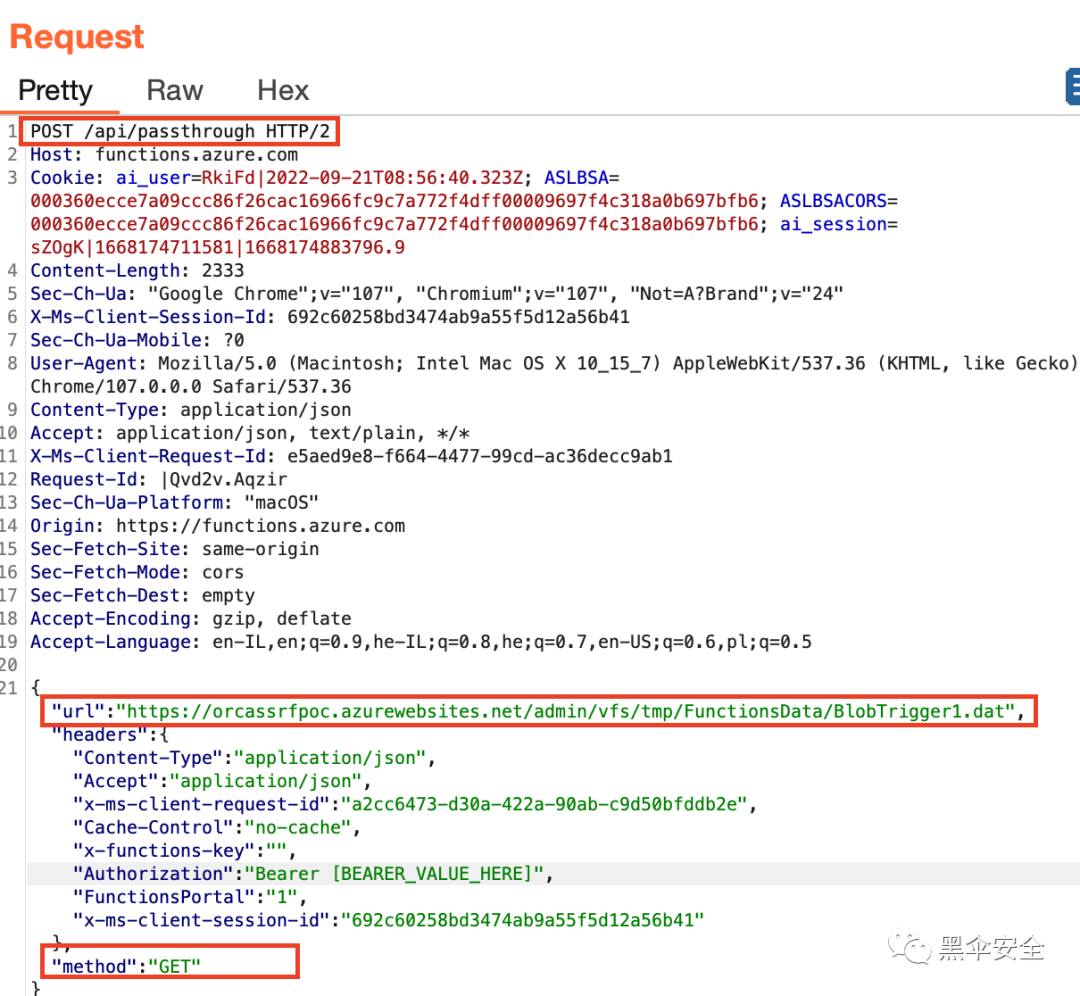Click the Content-Type: application/json header

[191, 410]
